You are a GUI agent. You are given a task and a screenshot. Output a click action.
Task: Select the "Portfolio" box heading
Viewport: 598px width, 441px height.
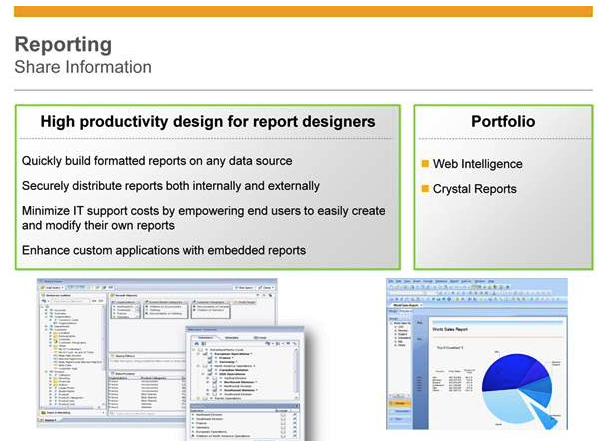(503, 122)
